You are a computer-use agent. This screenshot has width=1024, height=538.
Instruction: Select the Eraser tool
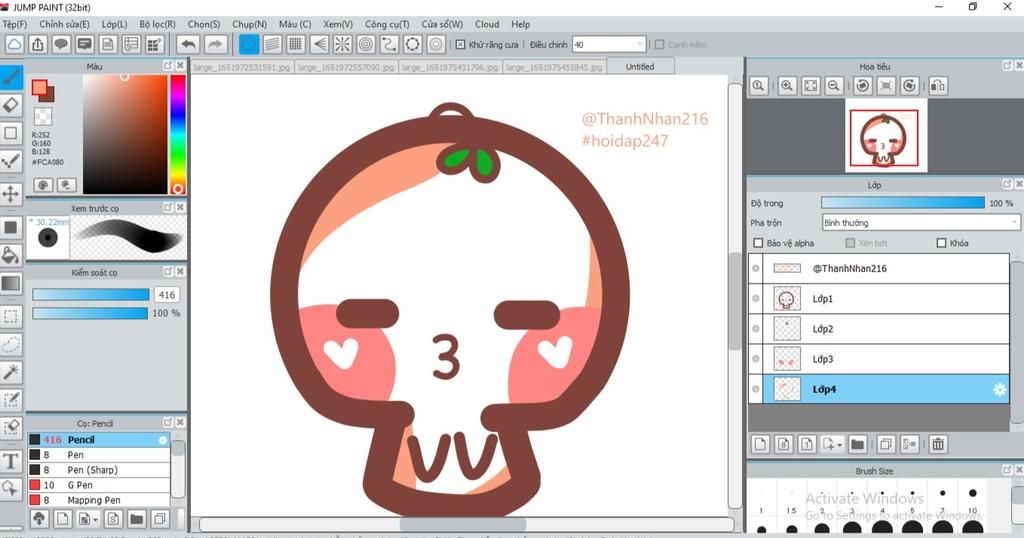tap(11, 105)
